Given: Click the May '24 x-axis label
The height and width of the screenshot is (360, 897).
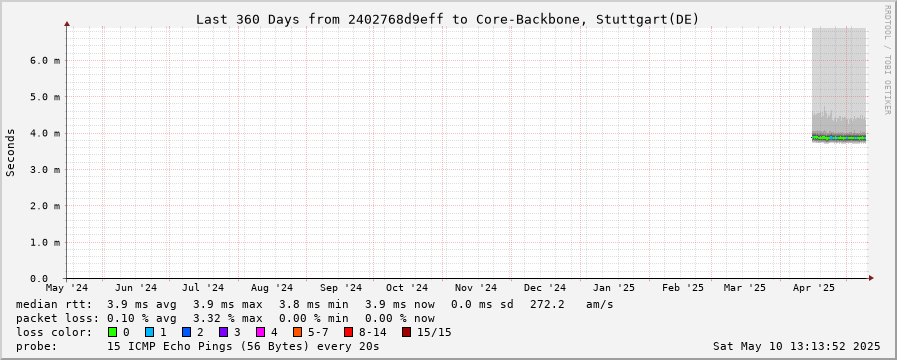Looking at the screenshot, I should coord(67,288).
